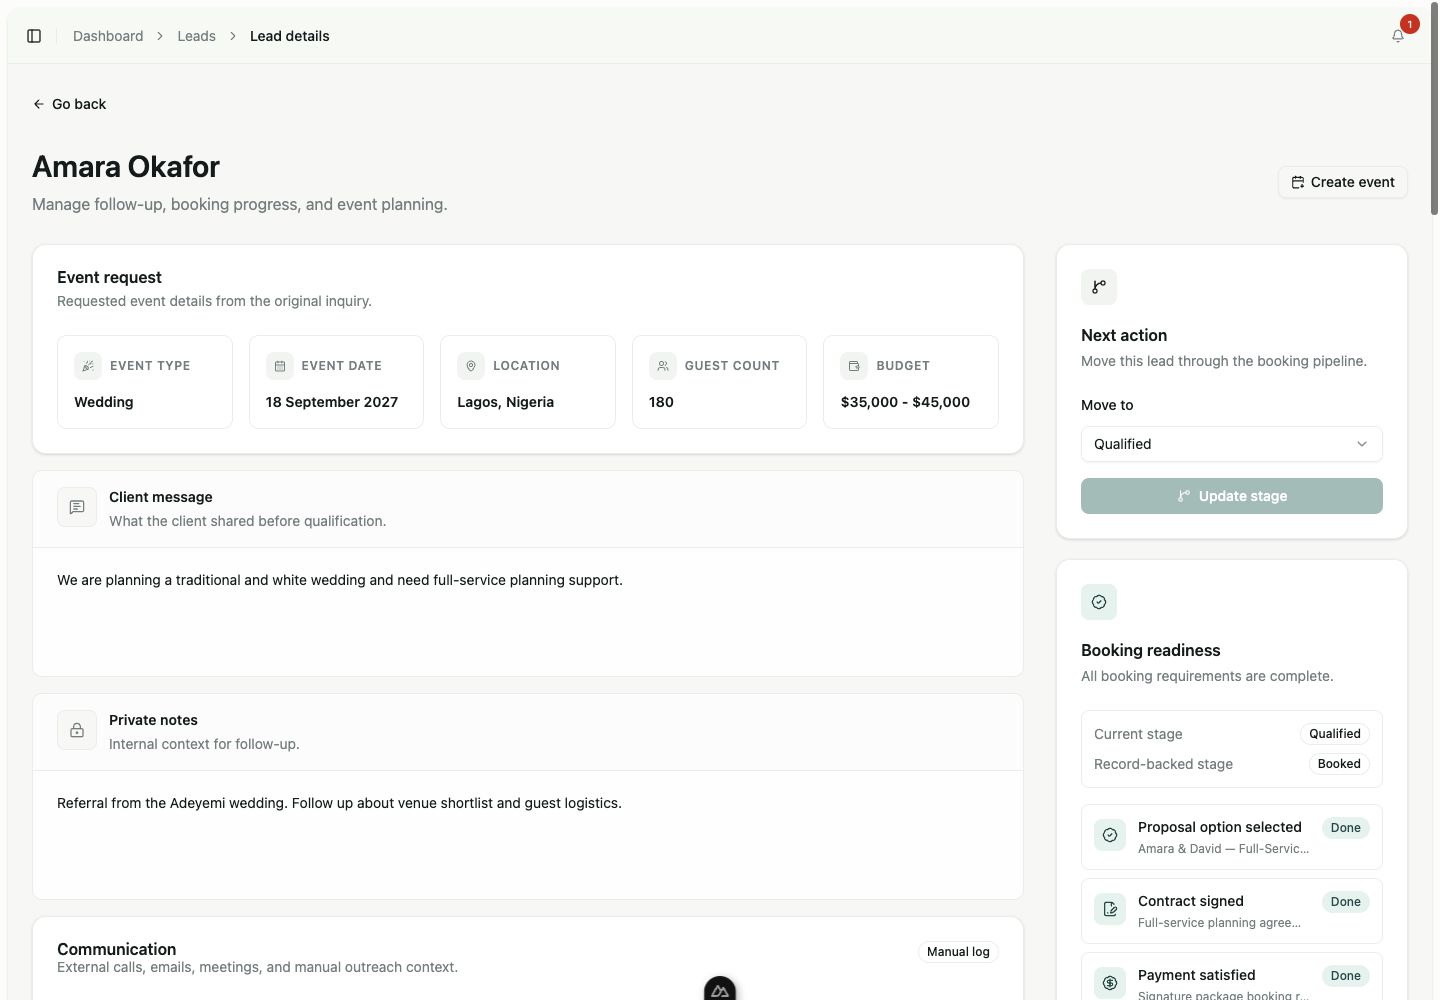This screenshot has width=1440, height=1000.
Task: Click the guest count value 180
Action: click(x=662, y=402)
